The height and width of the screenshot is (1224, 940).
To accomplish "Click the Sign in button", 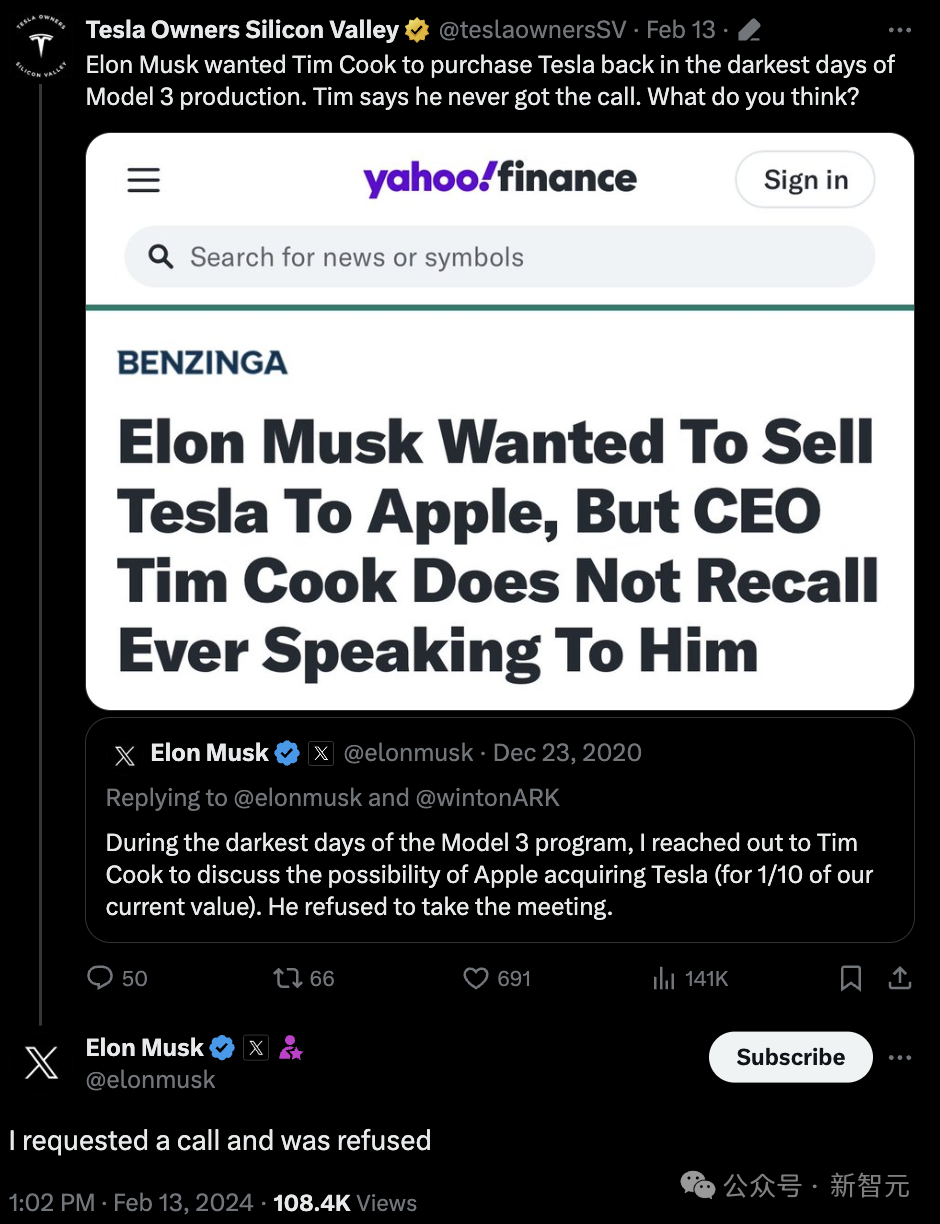I will click(805, 180).
